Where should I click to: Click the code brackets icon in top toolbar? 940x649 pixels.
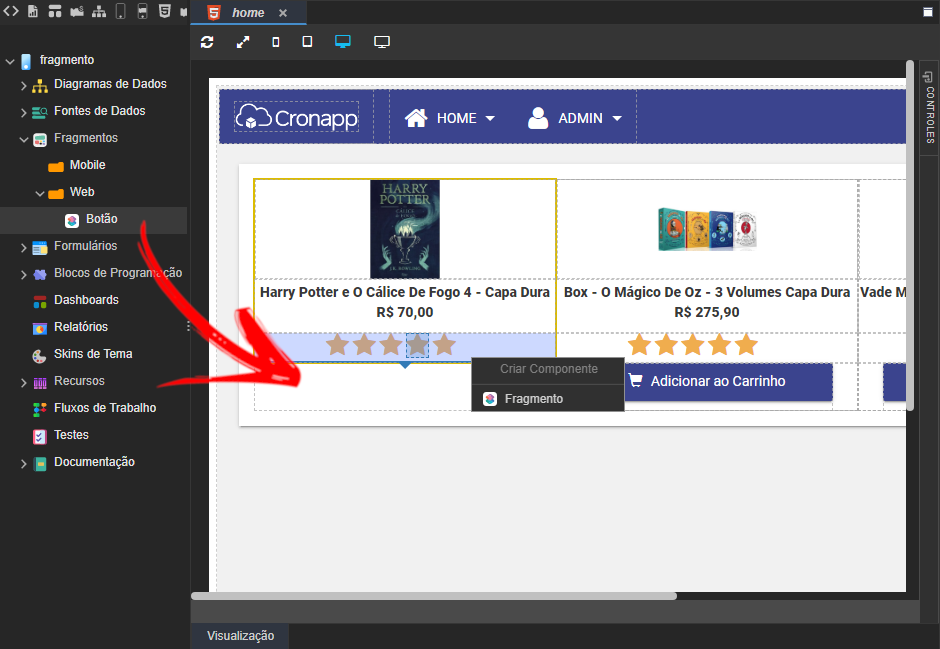(x=11, y=11)
